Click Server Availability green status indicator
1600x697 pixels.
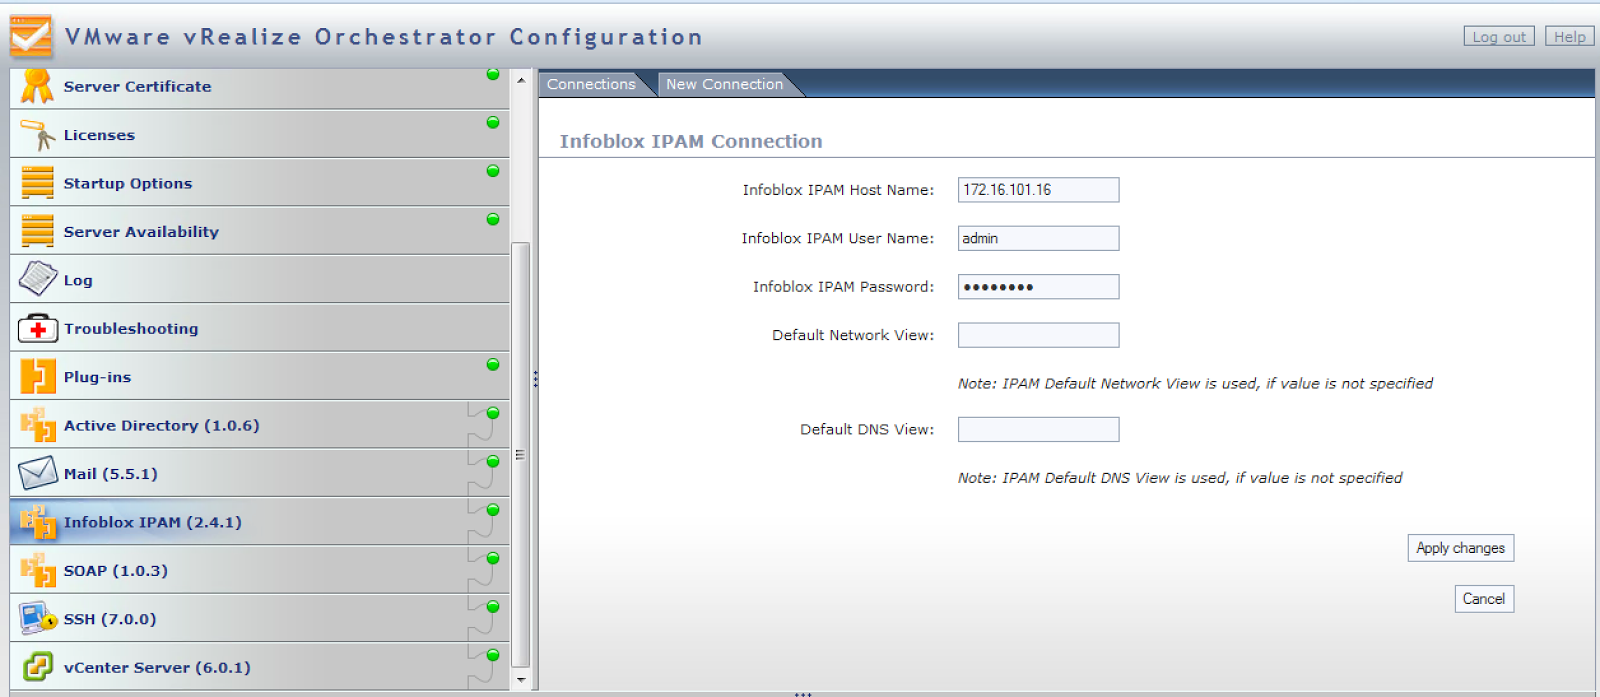coord(493,219)
